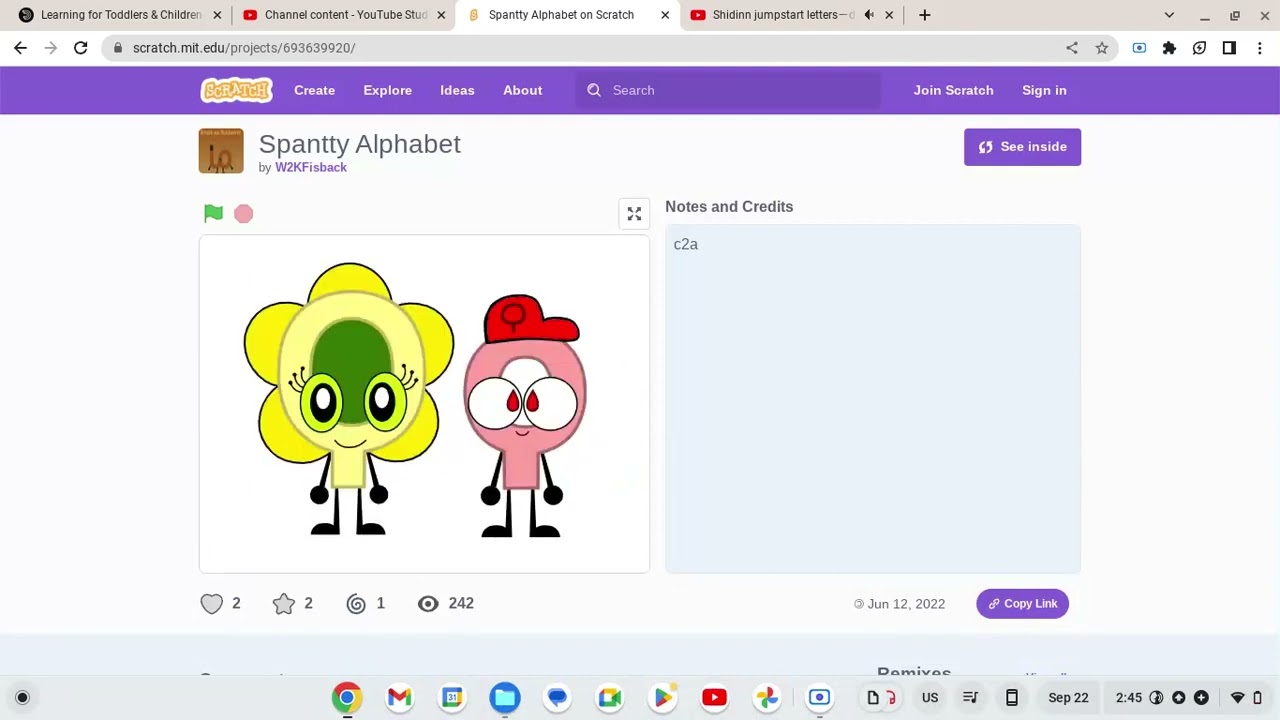Screen dimensions: 1280x720
Task: Click the project stage canvas
Action: (x=424, y=404)
